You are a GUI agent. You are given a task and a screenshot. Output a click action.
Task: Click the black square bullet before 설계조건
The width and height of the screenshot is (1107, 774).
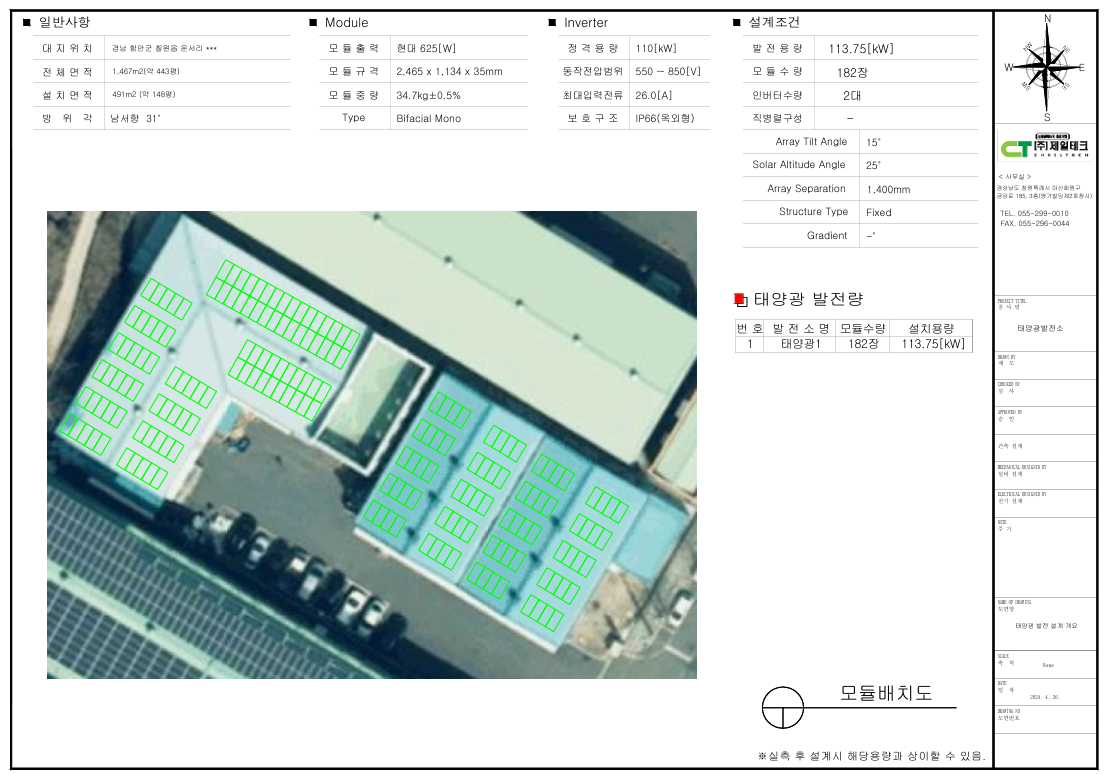pos(737,22)
